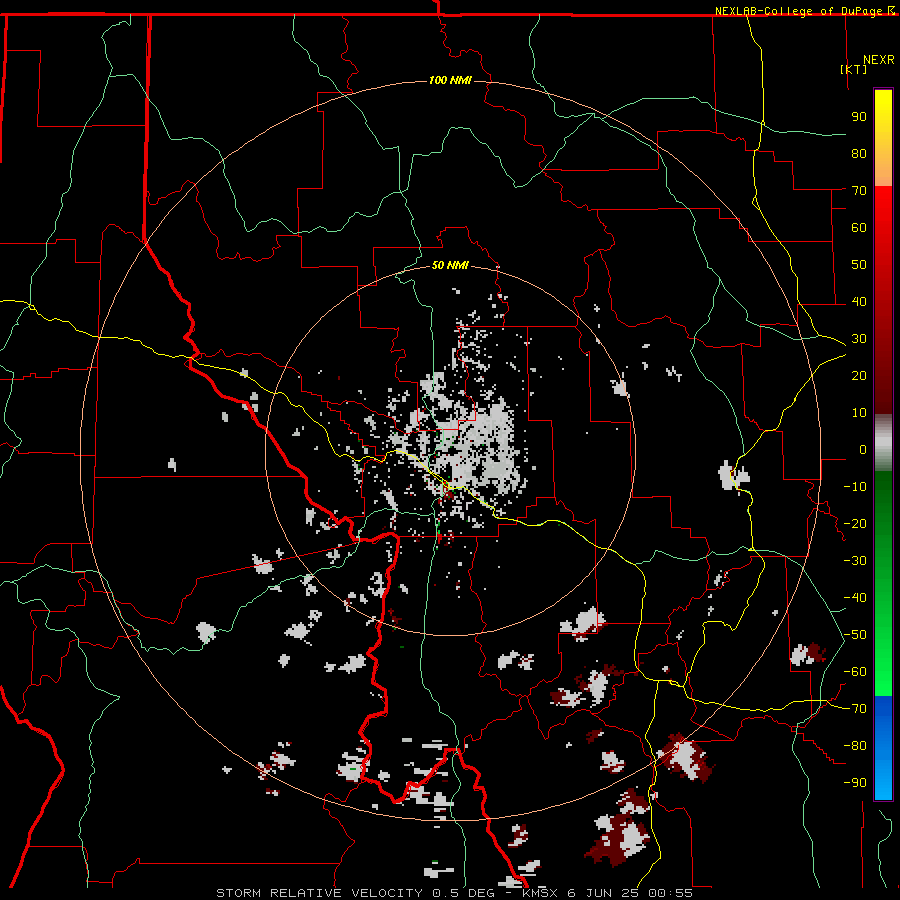Image resolution: width=900 pixels, height=900 pixels.
Task: Click the -90 scale value
Action: click(855, 783)
